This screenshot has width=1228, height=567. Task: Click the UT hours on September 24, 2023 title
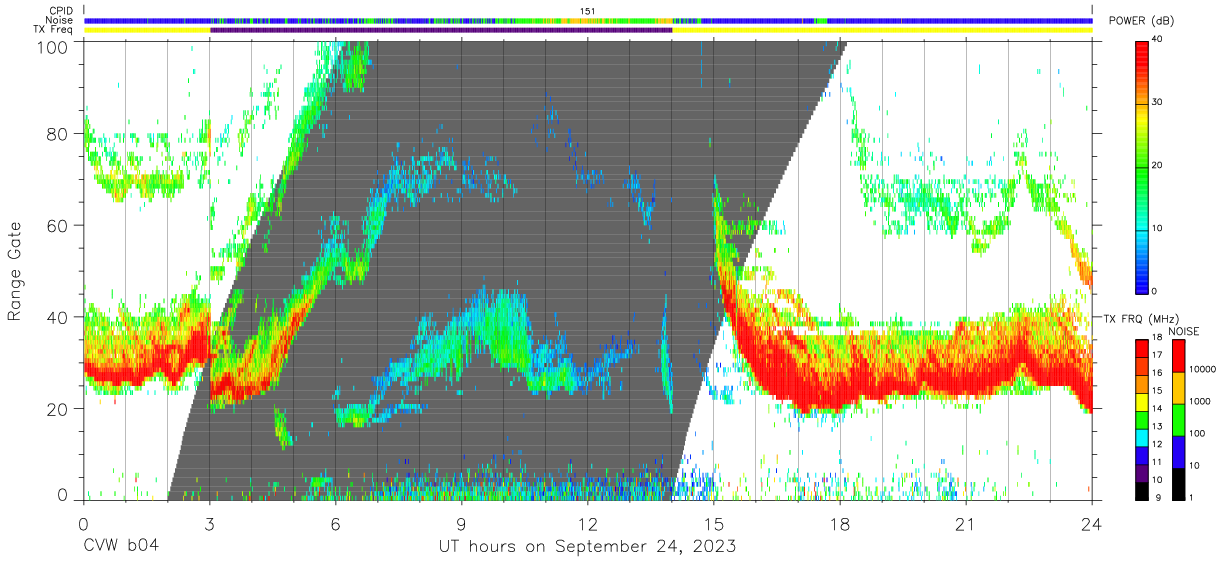pos(587,547)
